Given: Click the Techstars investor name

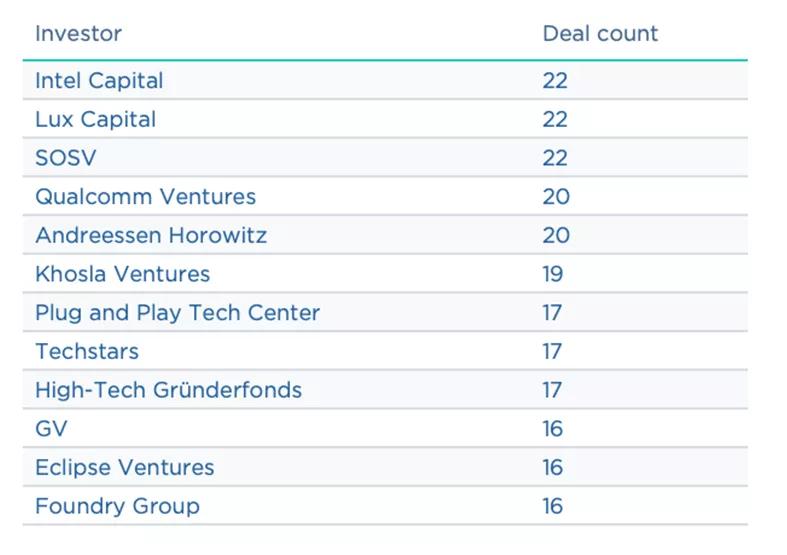Looking at the screenshot, I should (x=87, y=352).
